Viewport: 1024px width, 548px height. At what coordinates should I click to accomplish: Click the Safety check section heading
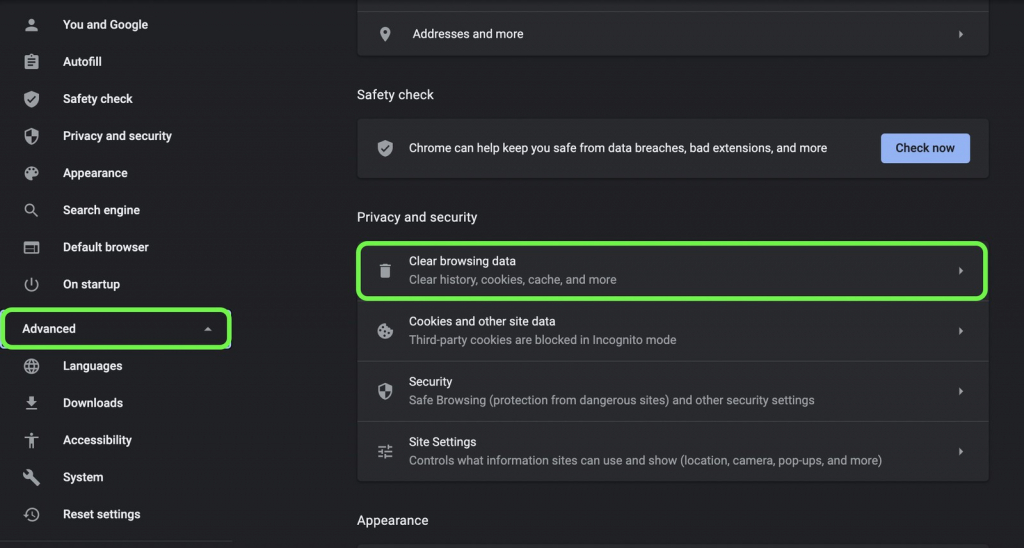pos(395,95)
